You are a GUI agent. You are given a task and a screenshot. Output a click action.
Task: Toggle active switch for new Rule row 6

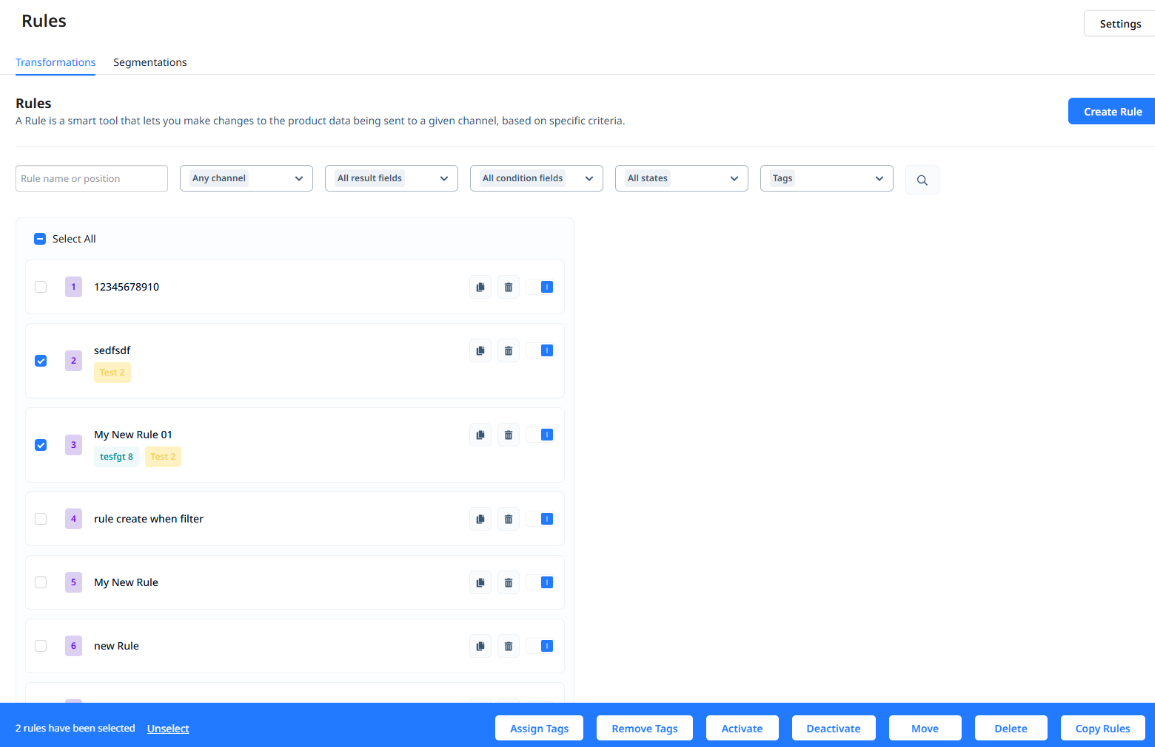[540, 646]
